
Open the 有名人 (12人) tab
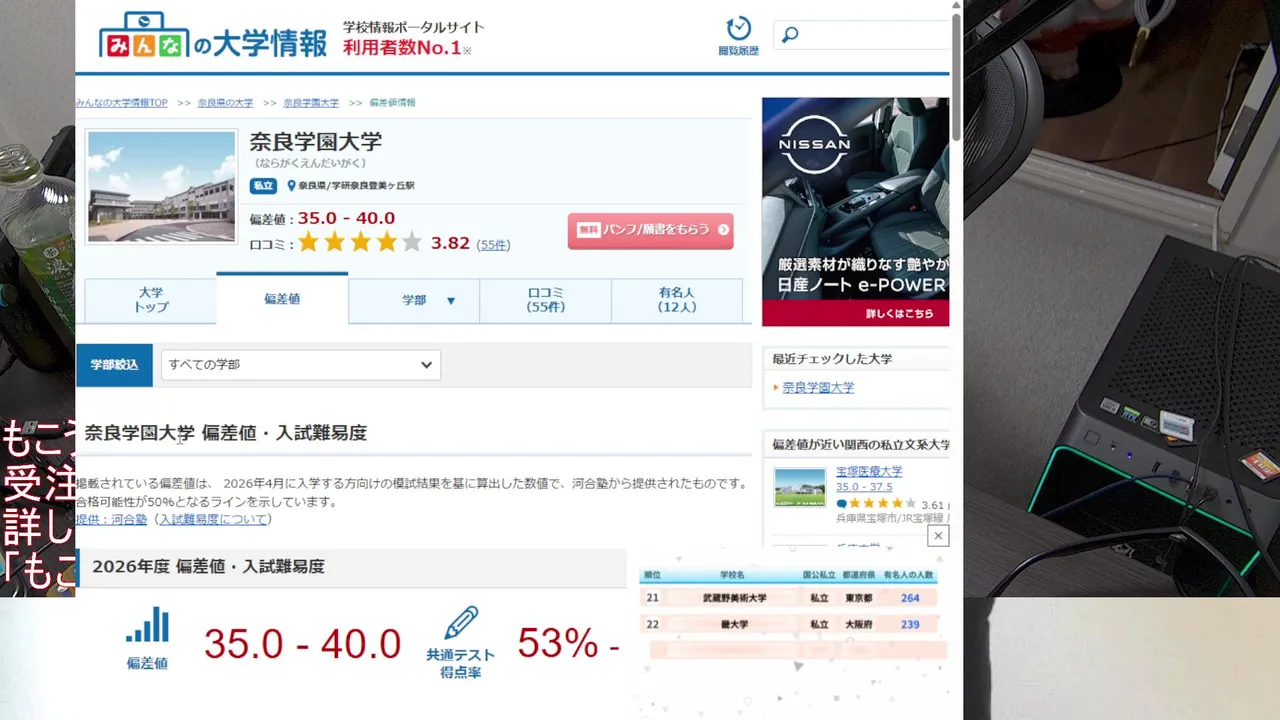click(x=677, y=300)
